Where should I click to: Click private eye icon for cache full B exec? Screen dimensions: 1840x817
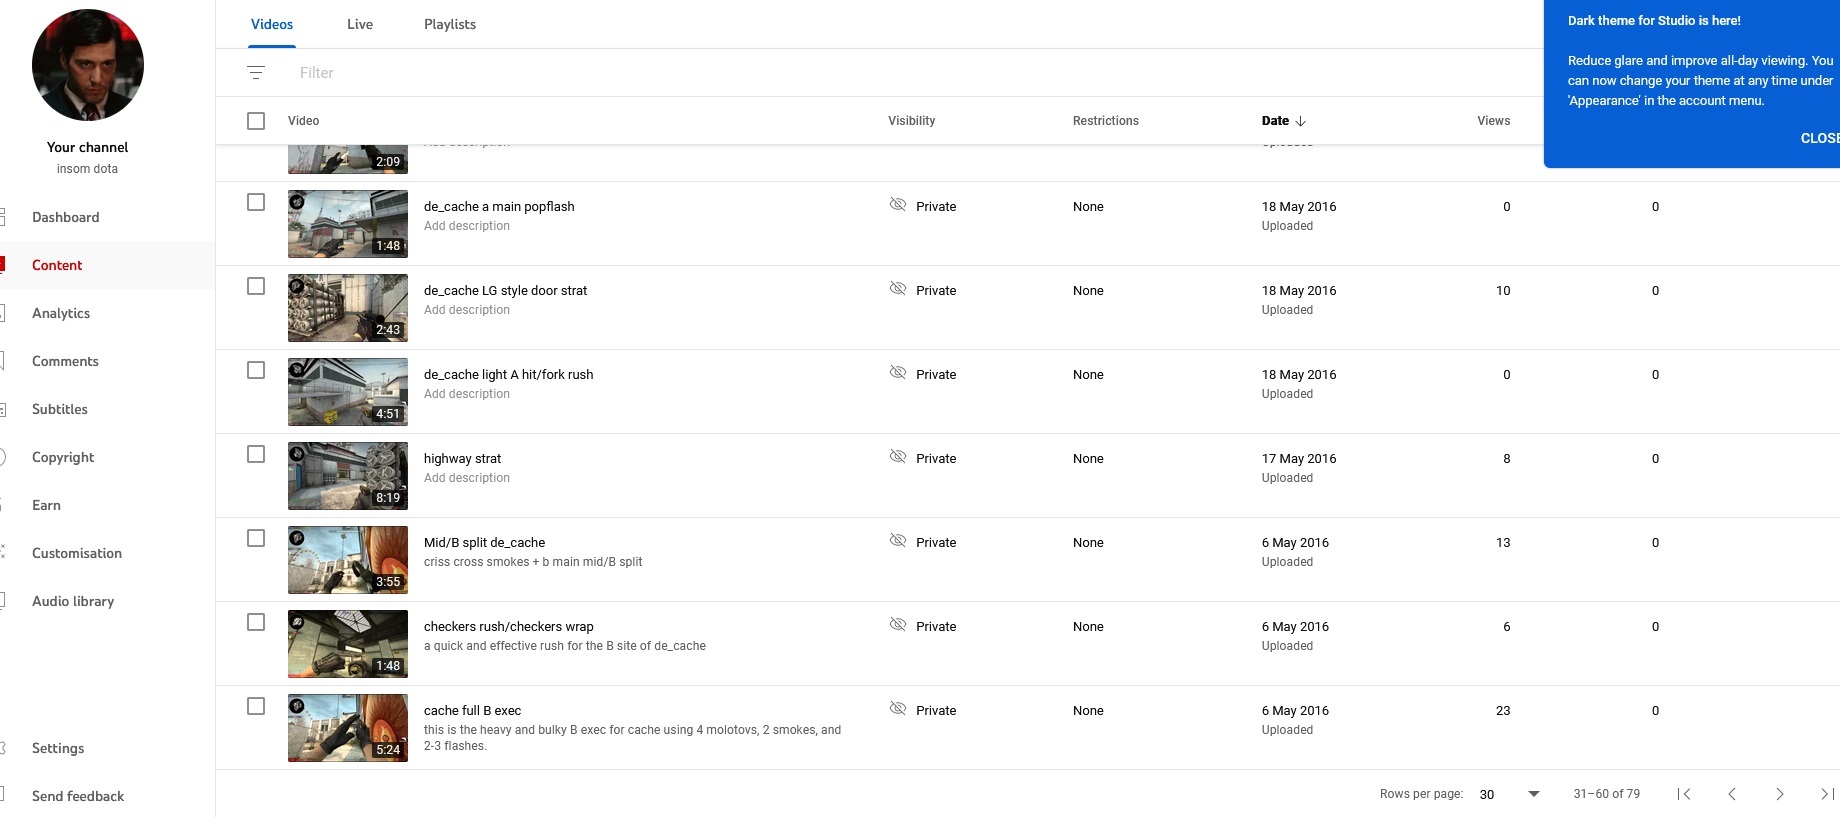(x=898, y=709)
